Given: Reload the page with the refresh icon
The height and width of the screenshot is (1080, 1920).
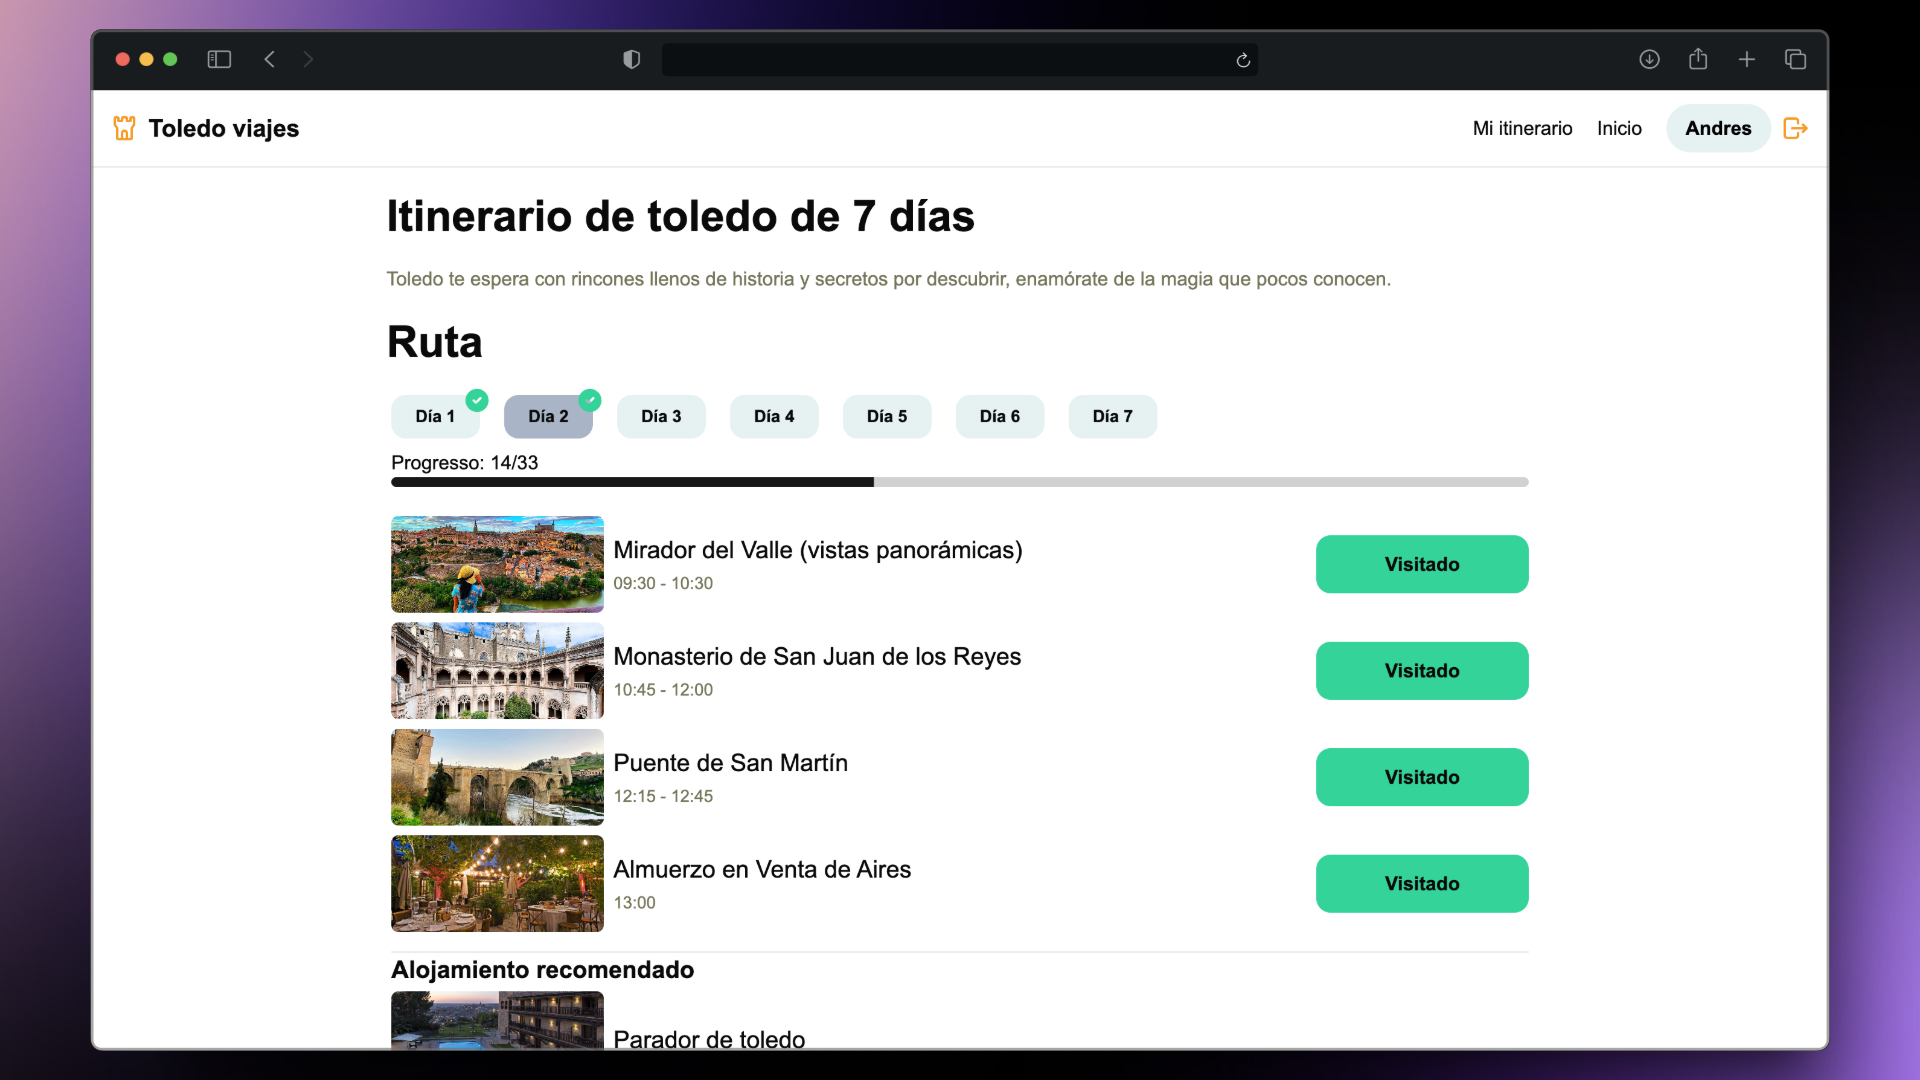Looking at the screenshot, I should point(1243,60).
